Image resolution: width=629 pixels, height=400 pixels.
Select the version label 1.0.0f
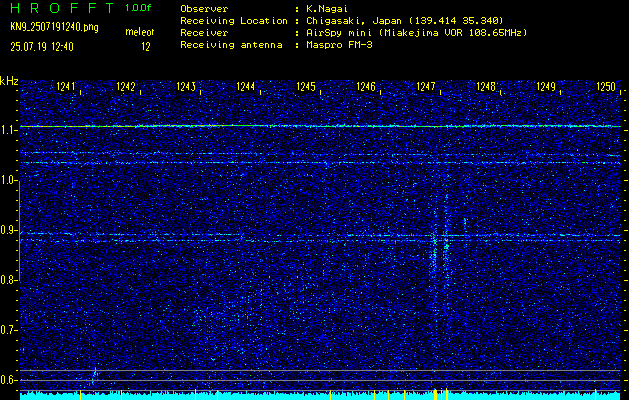[x=138, y=8]
